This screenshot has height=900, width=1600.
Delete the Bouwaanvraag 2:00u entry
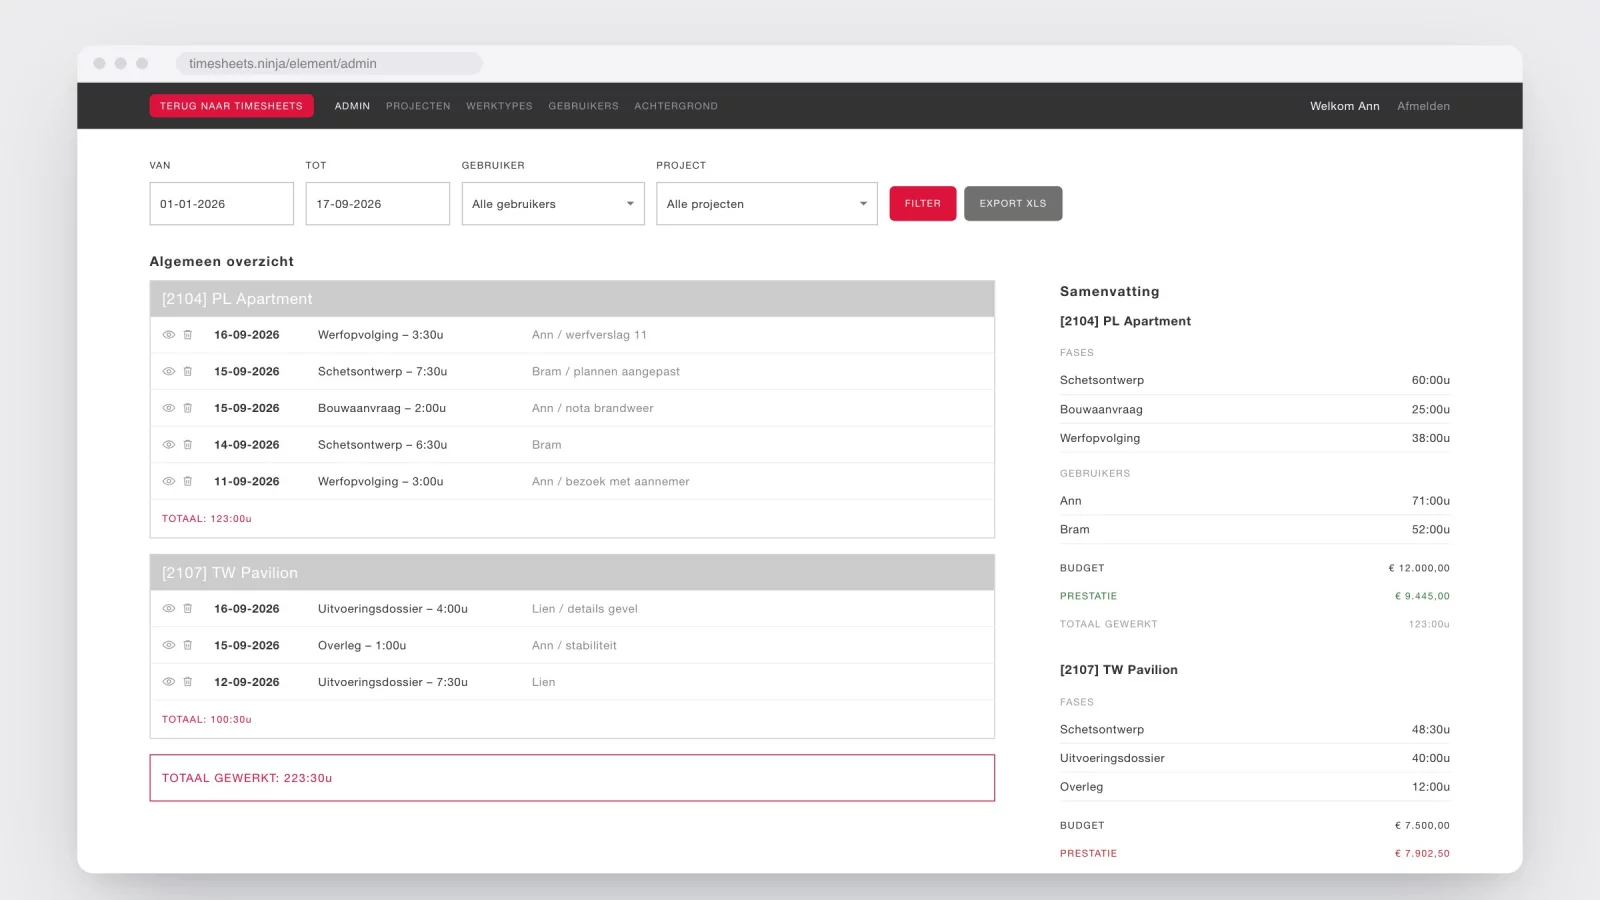pos(187,408)
